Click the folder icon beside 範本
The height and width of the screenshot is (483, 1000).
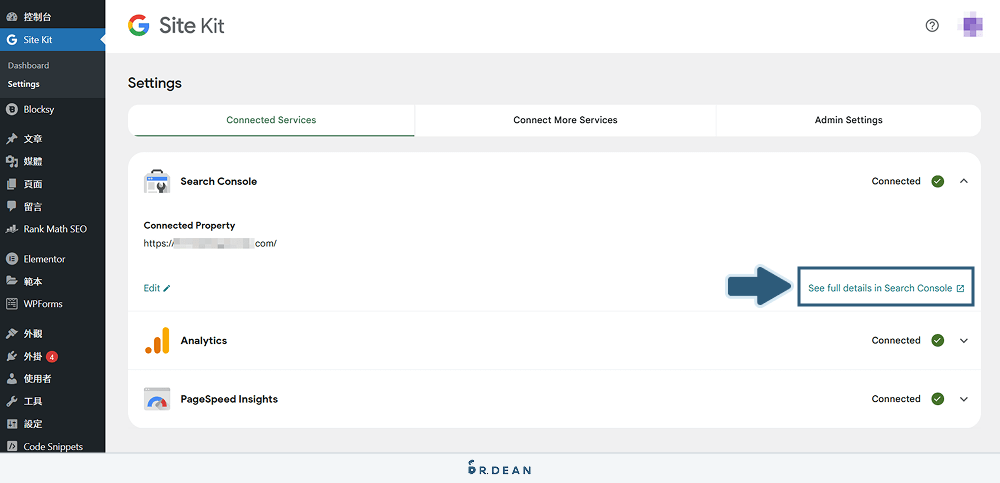11,281
